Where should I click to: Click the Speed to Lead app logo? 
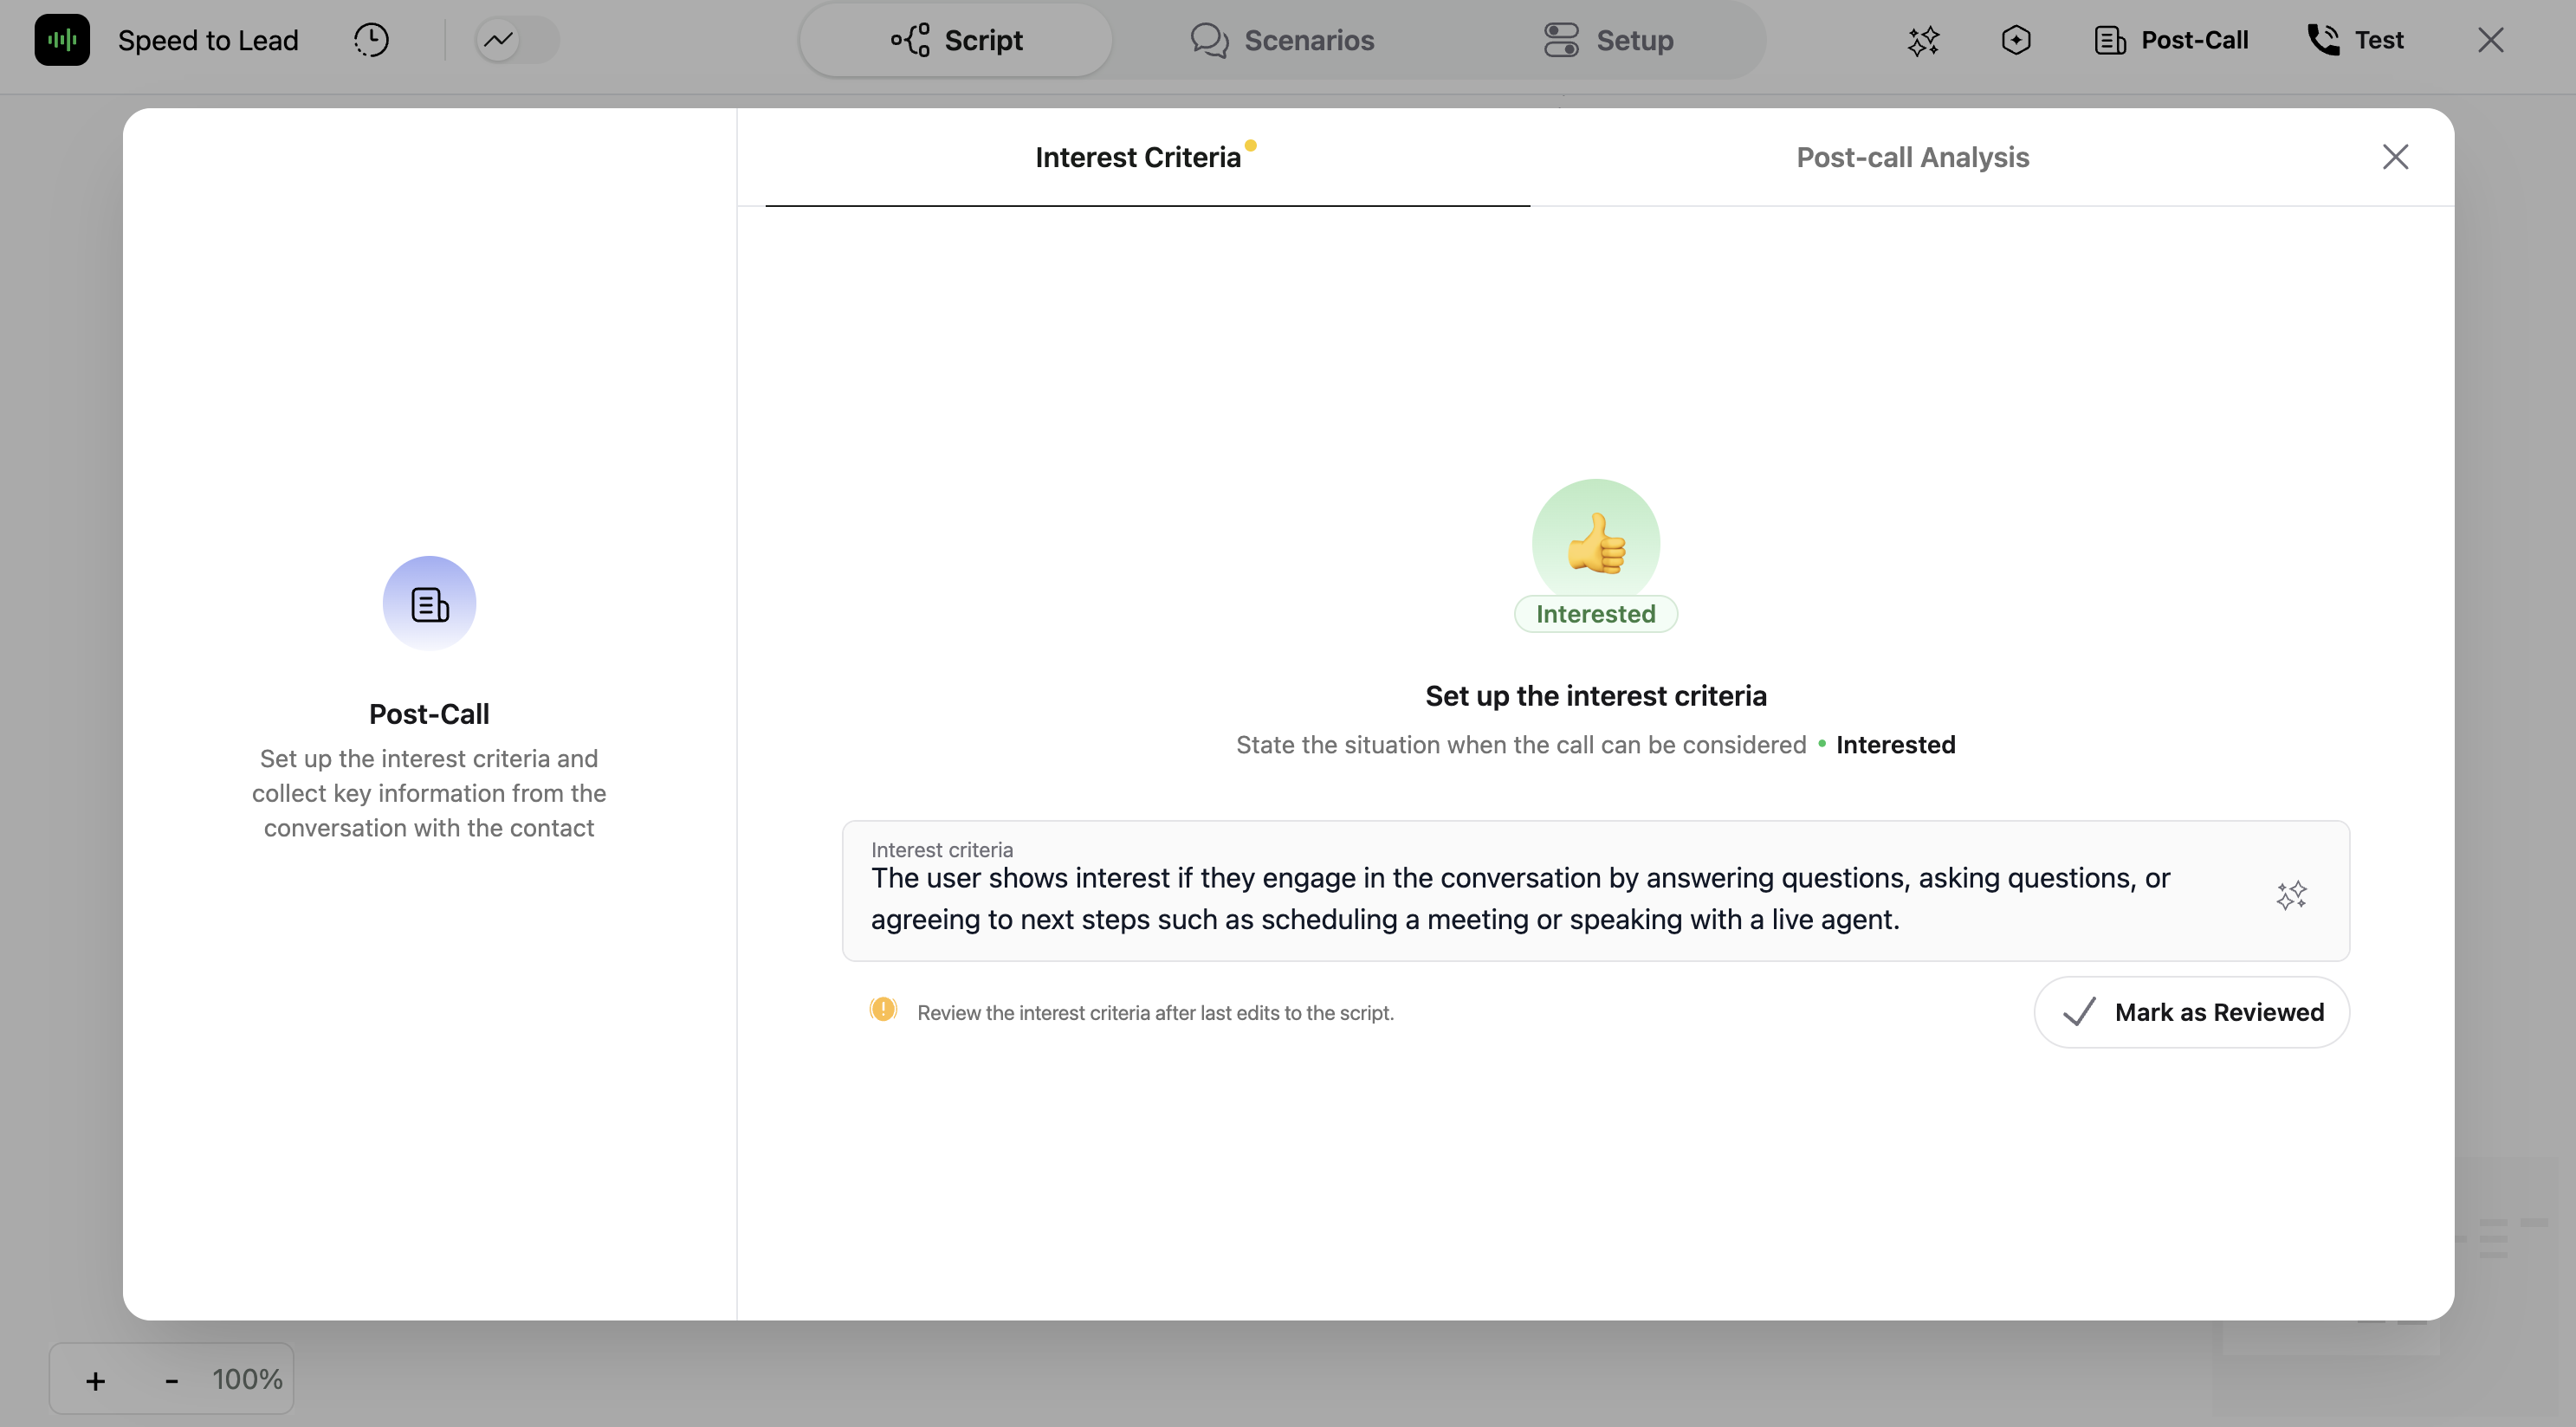[x=62, y=40]
